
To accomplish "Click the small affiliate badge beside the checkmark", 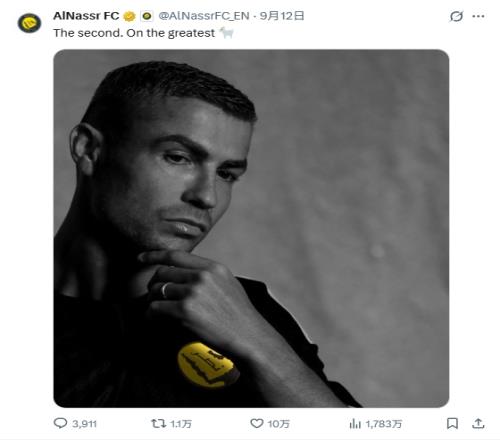I will click(x=147, y=16).
